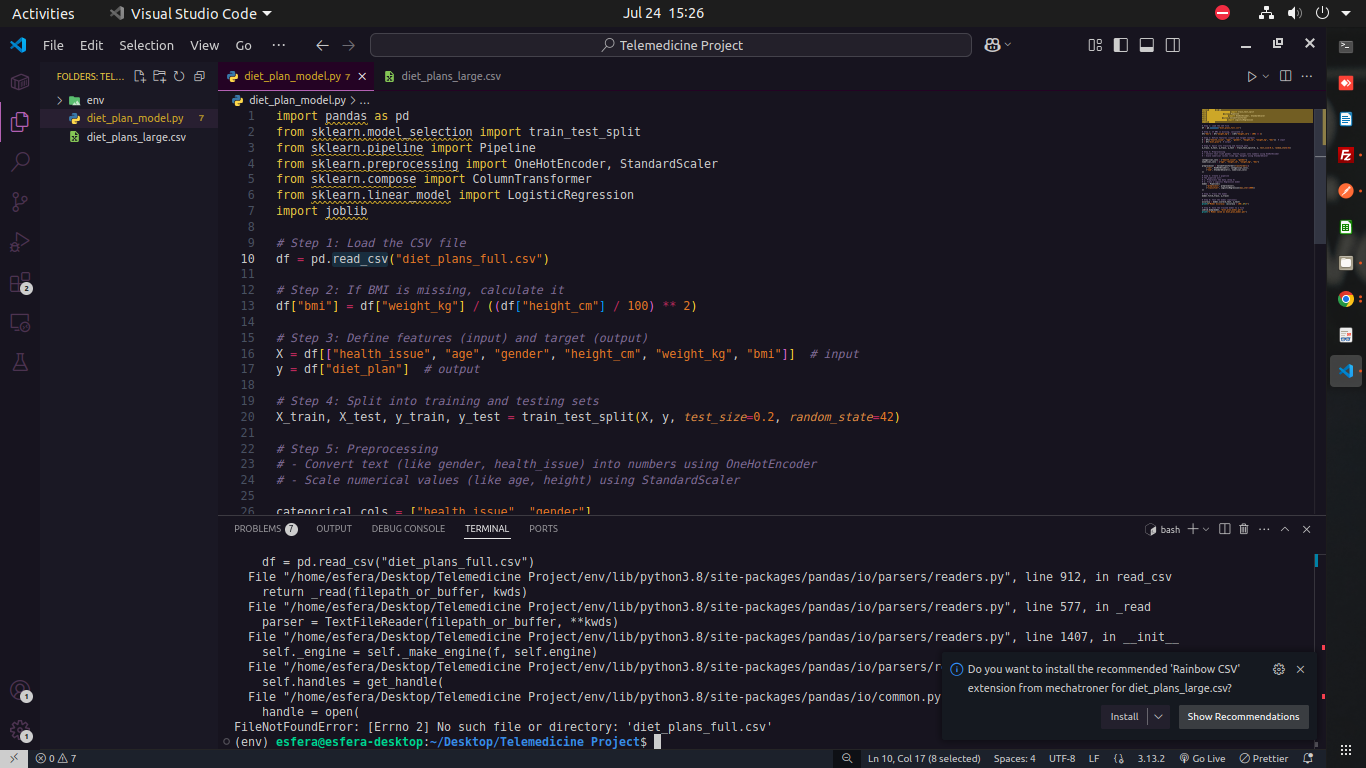
Task: Install the Rainbow CSV extension
Action: pos(1124,716)
